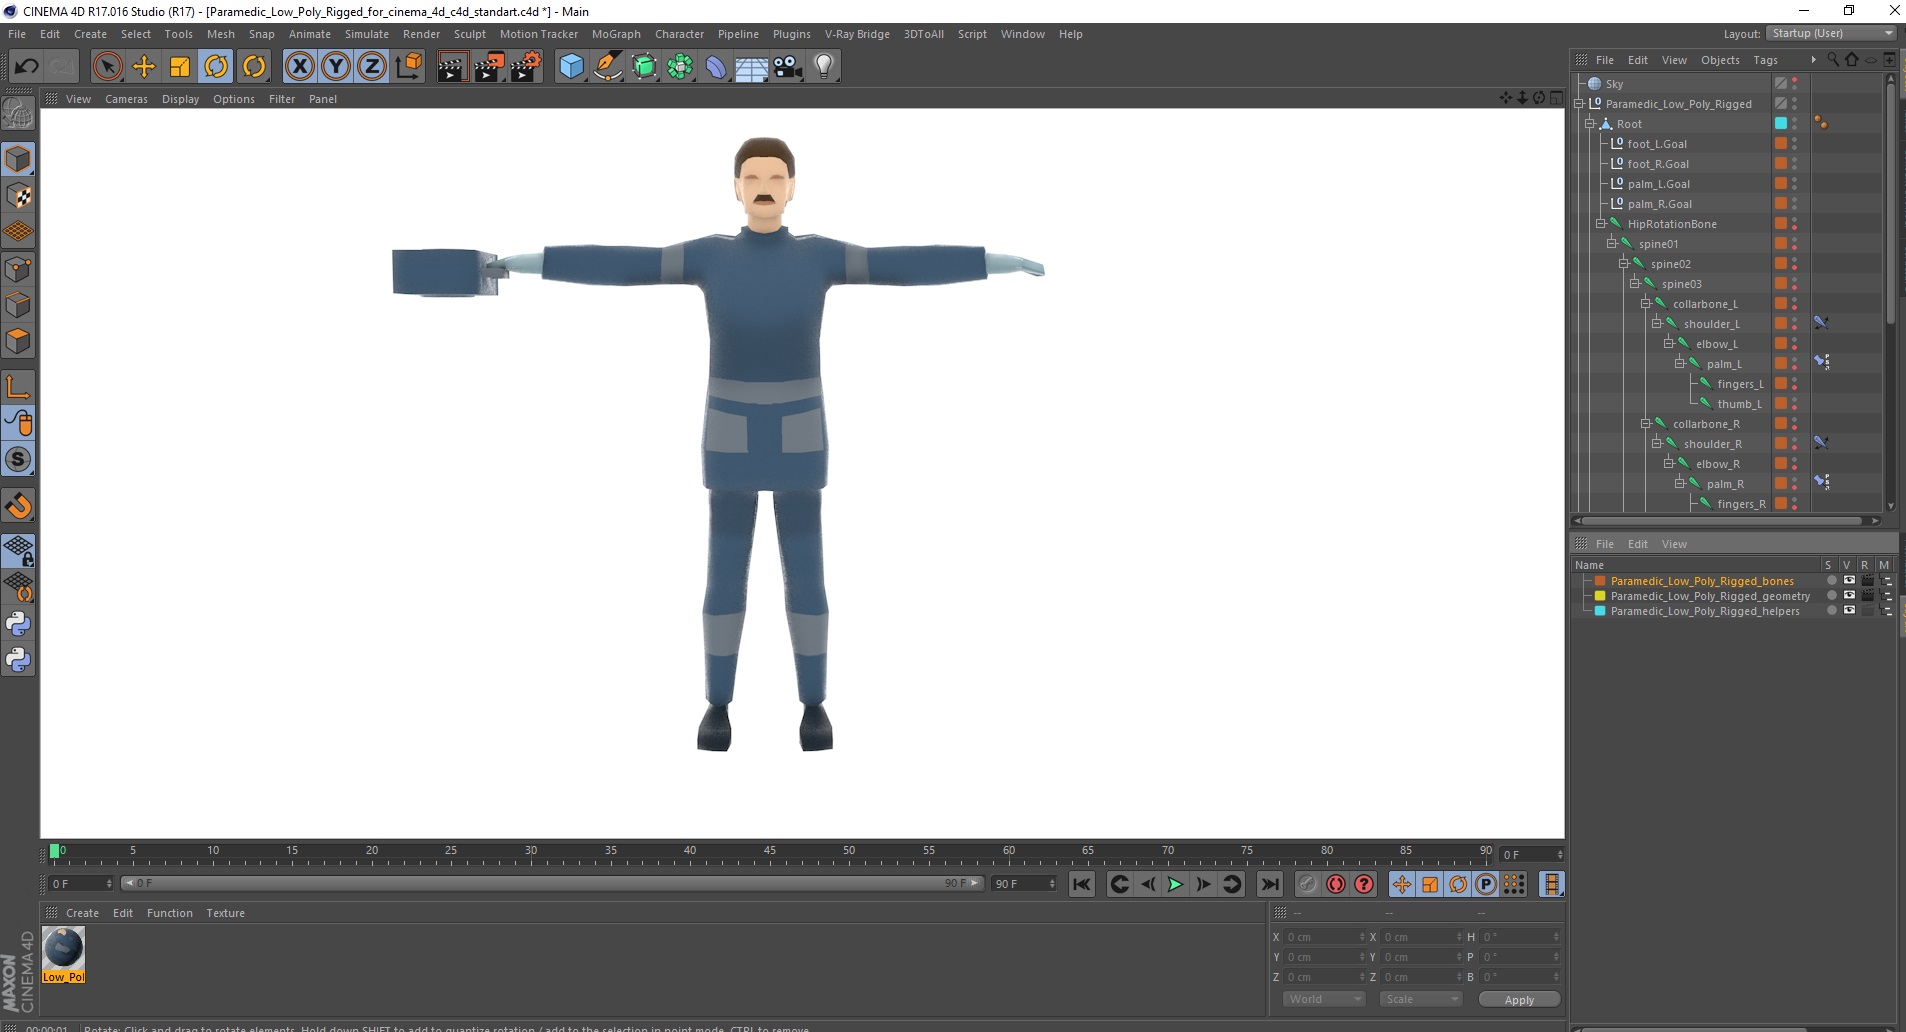This screenshot has width=1906, height=1032.
Task: Open the File menu
Action: coord(17,34)
